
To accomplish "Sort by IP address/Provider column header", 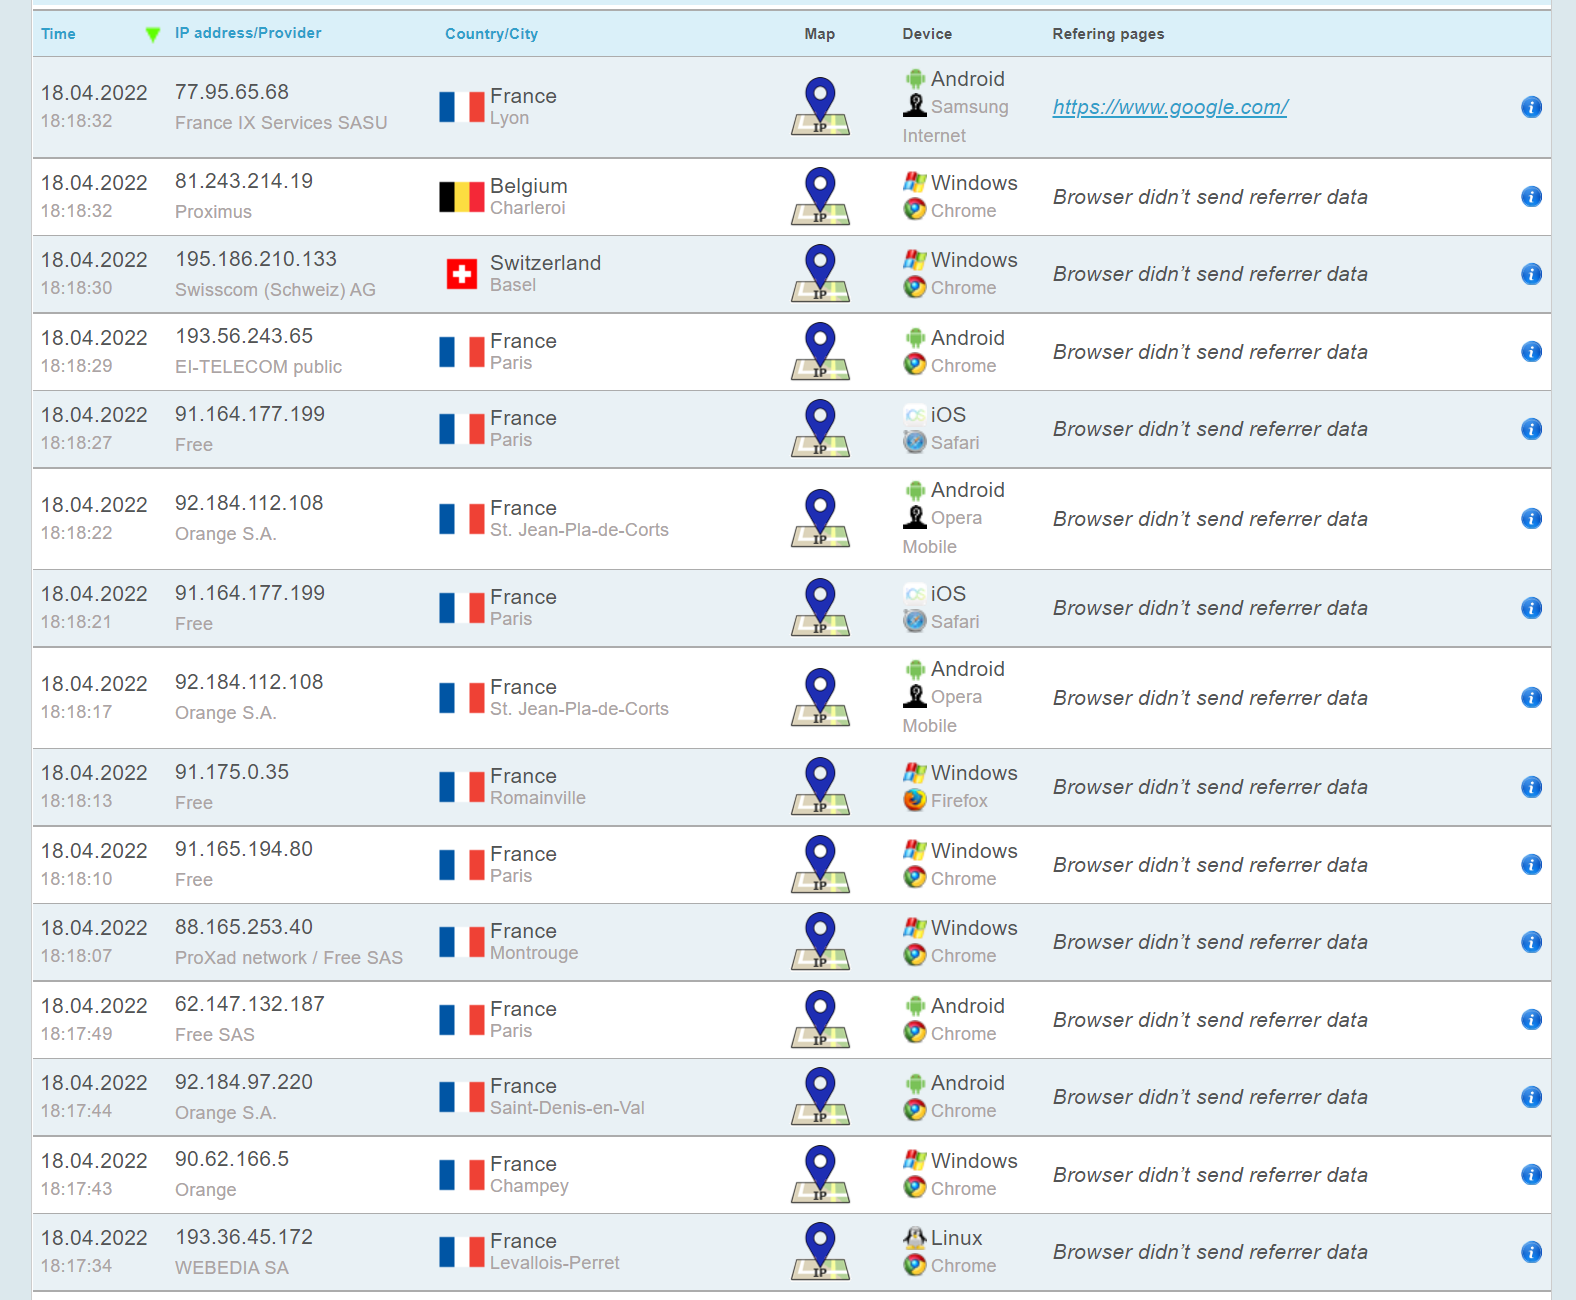I will 248,33.
